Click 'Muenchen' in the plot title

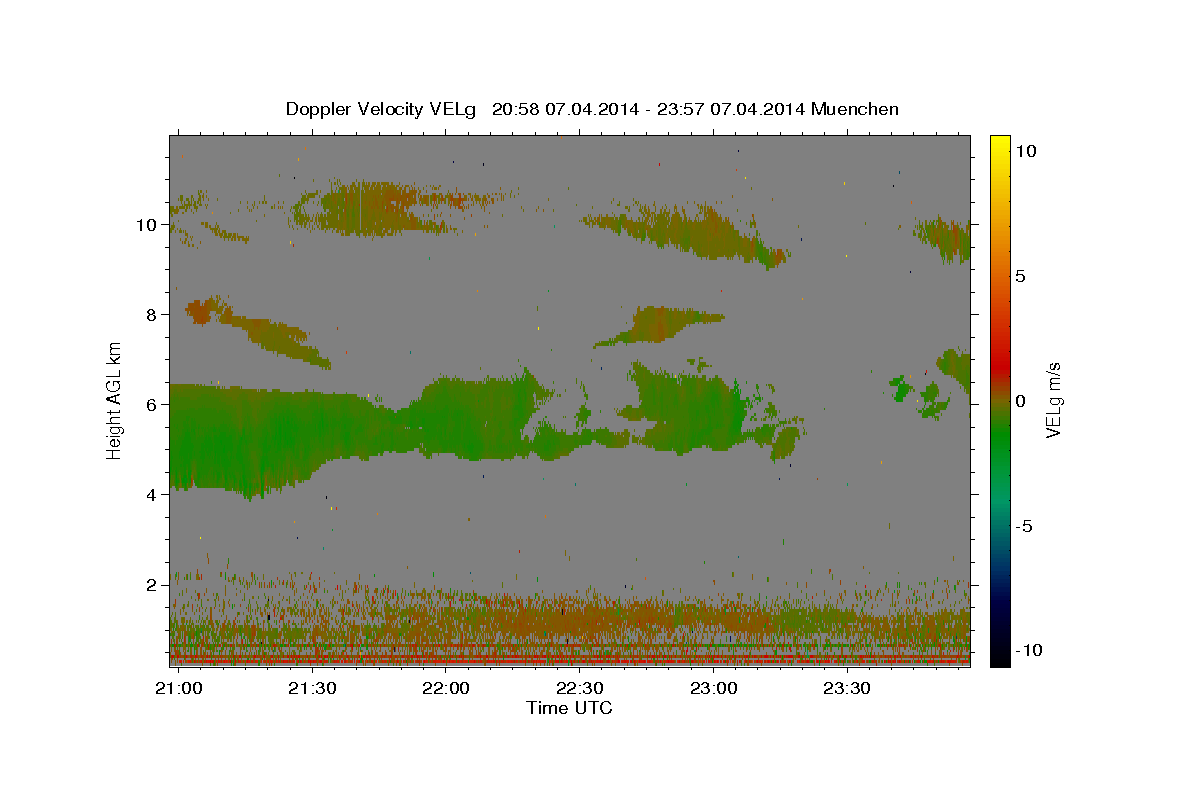855,109
